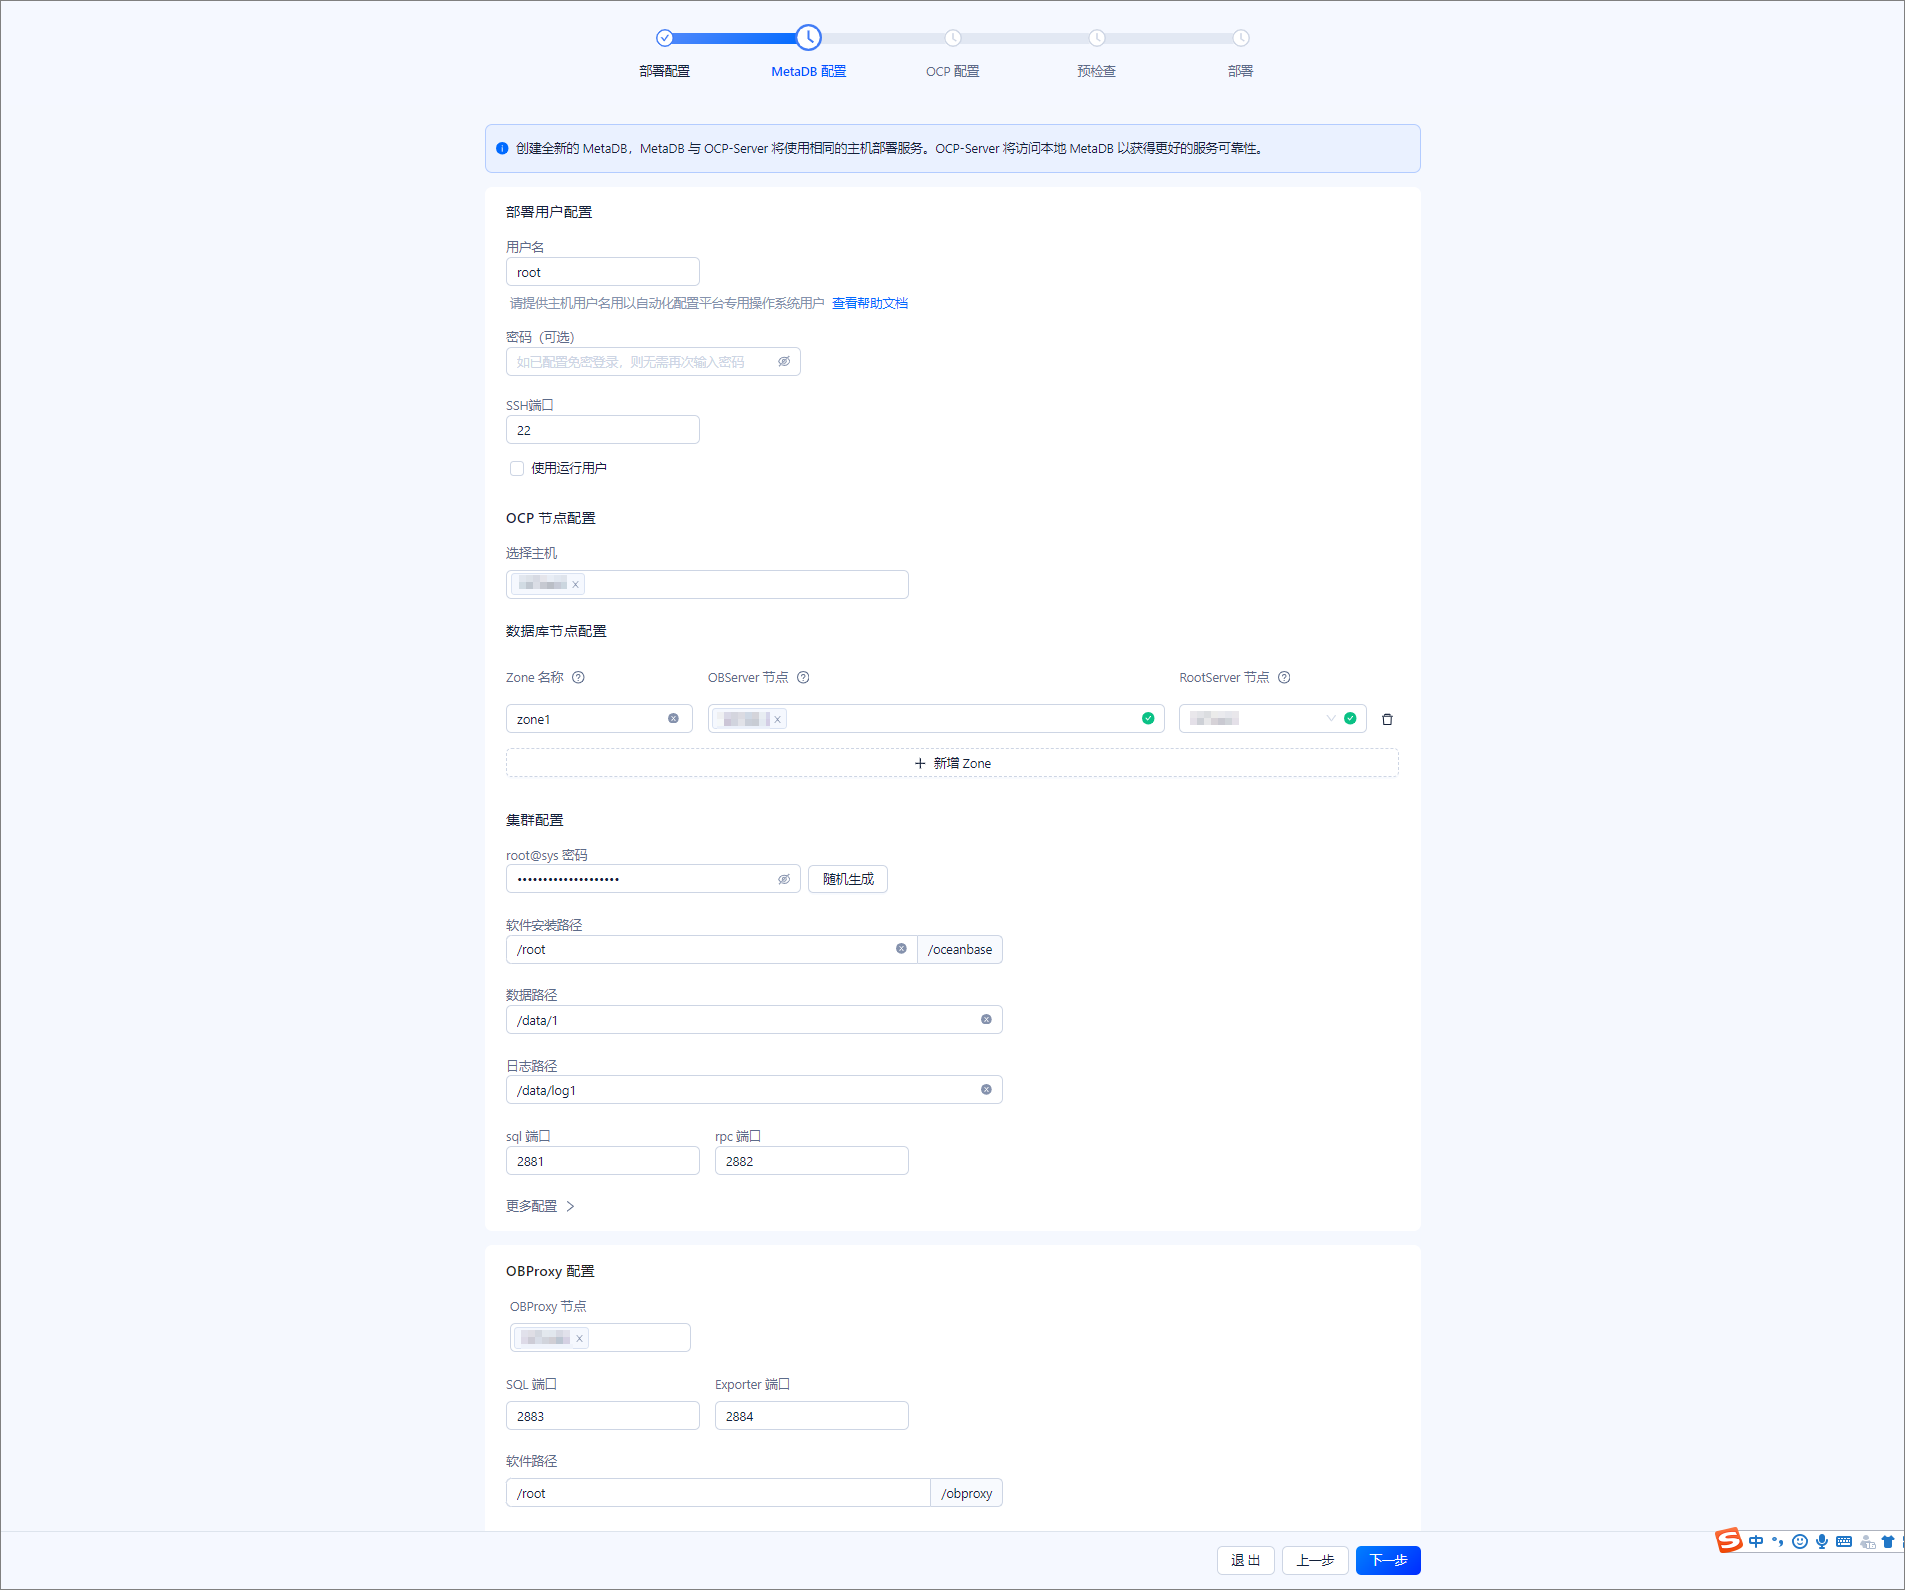Open the Zone 名称 help tooltip icon
Image resolution: width=1905 pixels, height=1590 pixels.
(x=578, y=677)
